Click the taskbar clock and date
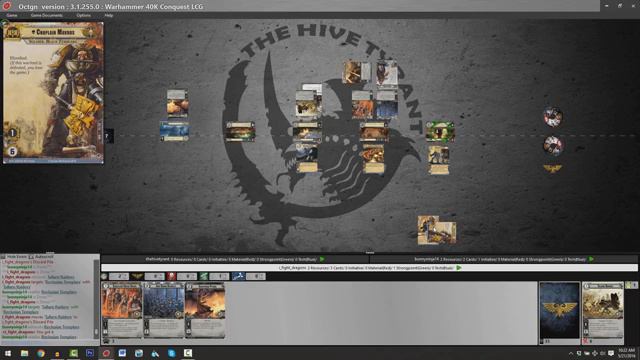This screenshot has width=640, height=360. tap(626, 353)
